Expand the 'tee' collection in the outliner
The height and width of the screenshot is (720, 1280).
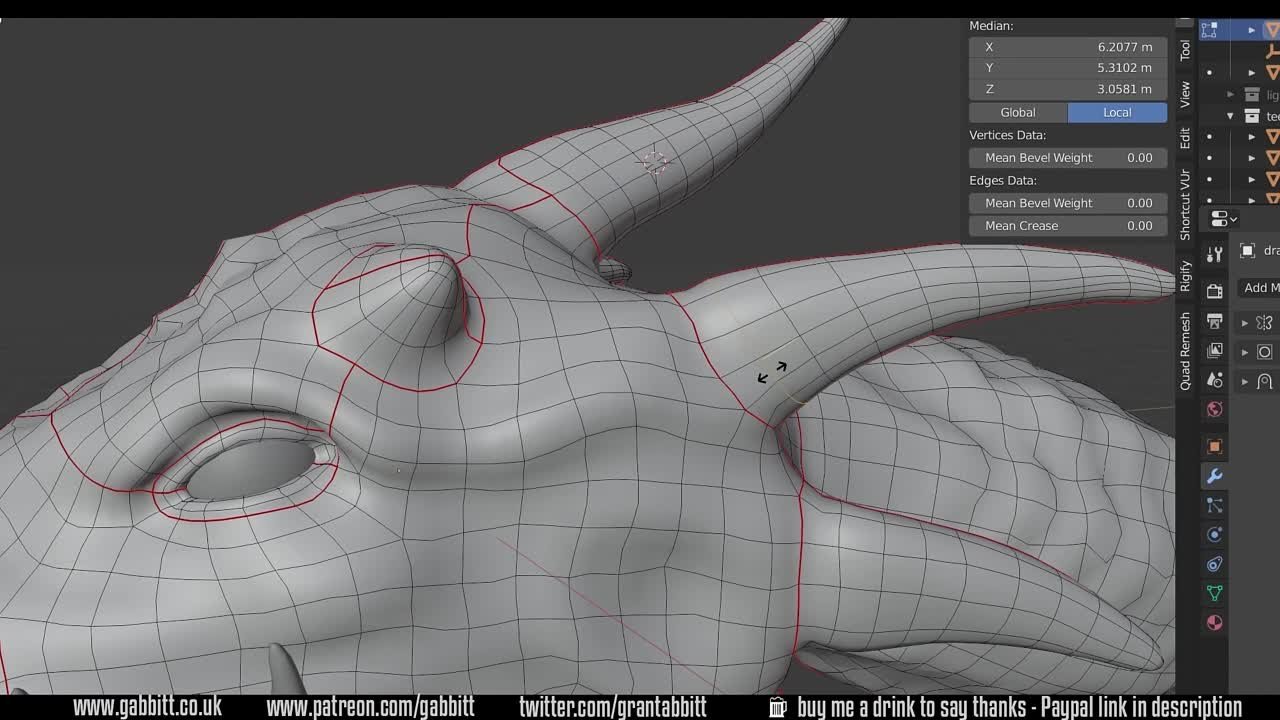tap(1230, 114)
